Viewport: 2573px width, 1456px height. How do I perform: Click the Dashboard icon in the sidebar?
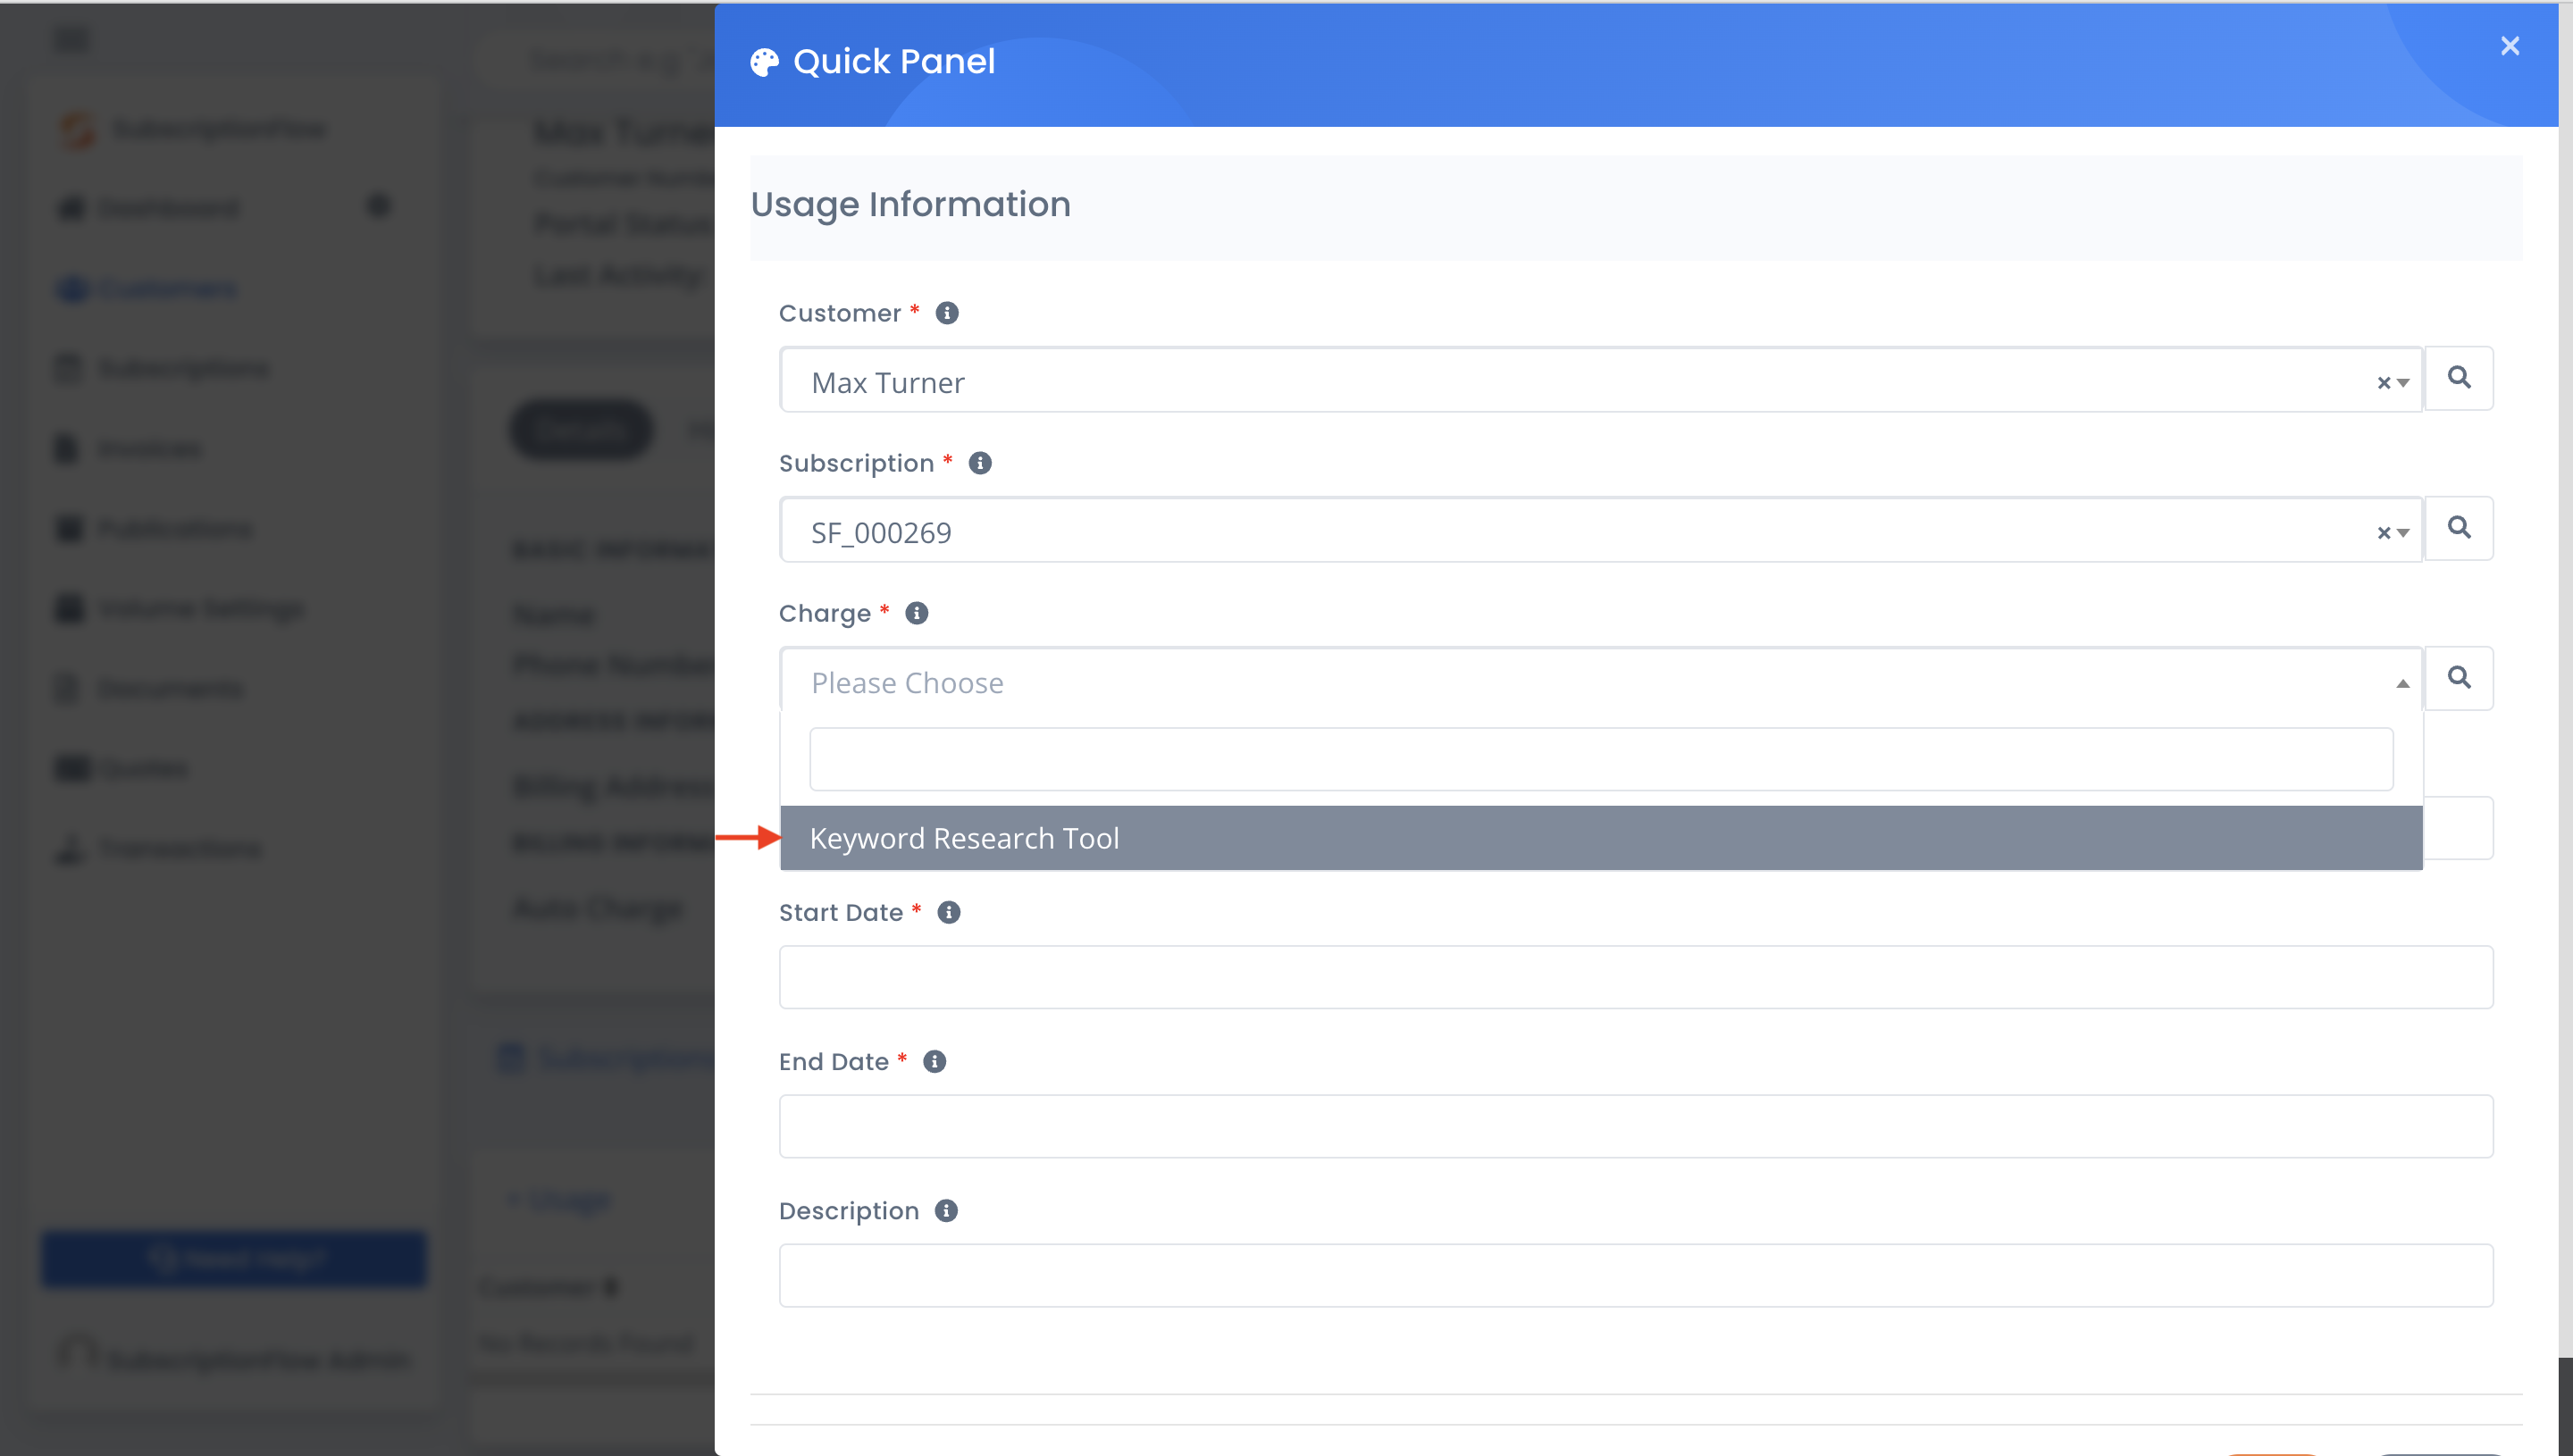click(x=67, y=208)
